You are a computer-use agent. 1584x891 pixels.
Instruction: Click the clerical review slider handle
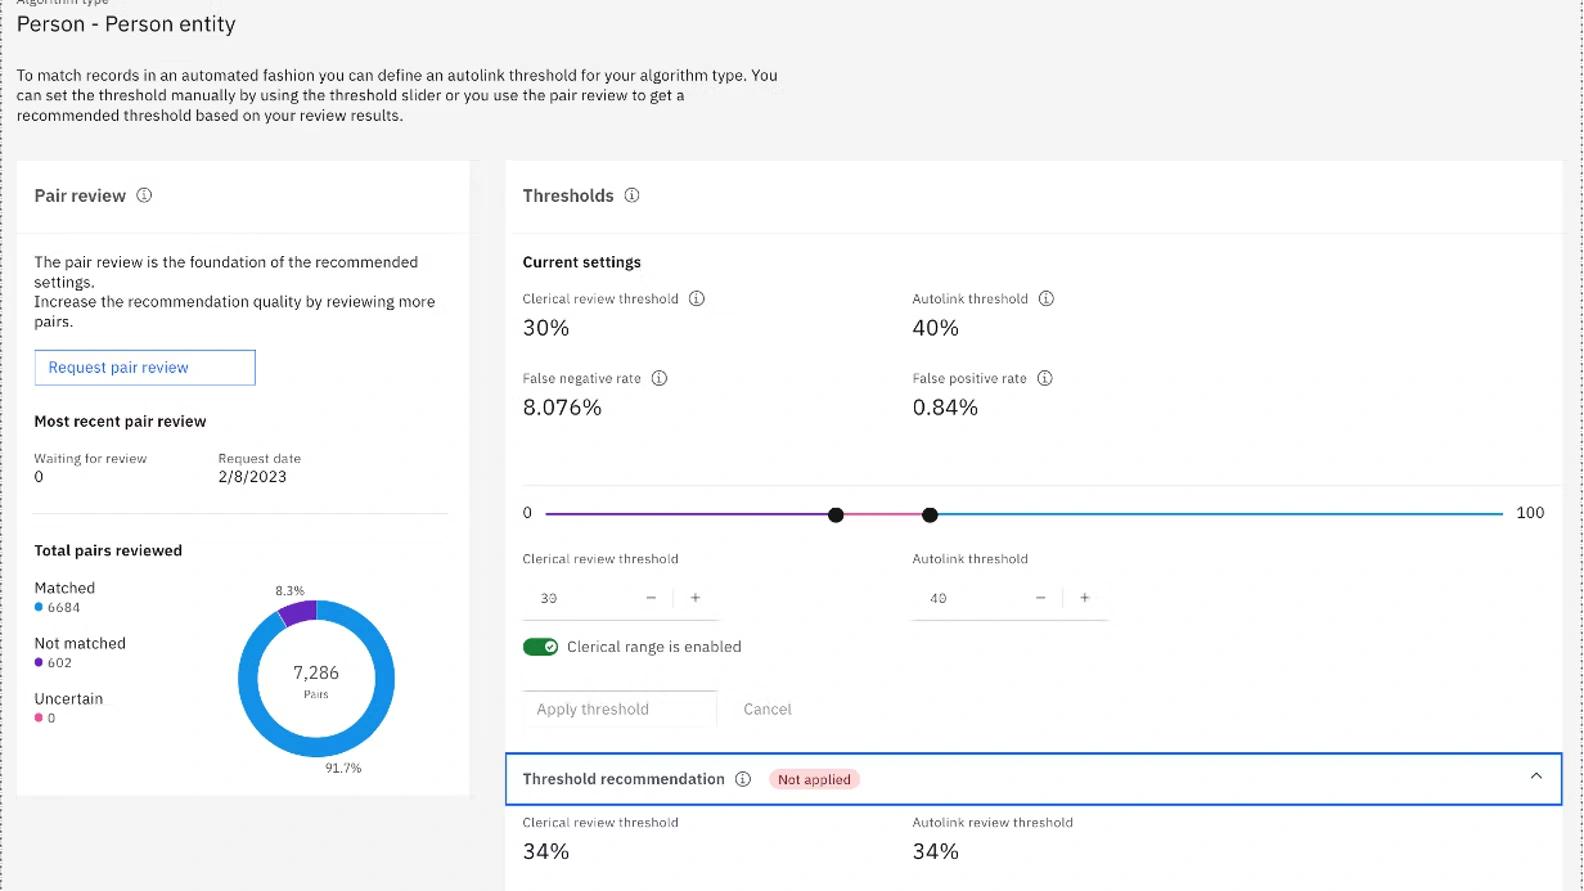pyautogui.click(x=836, y=515)
